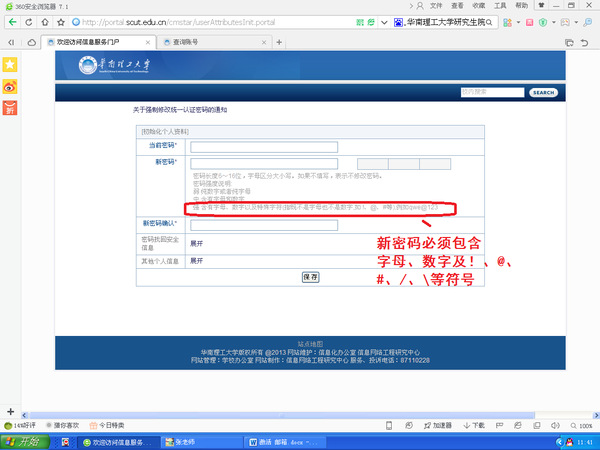Open the Windows 开始 Start button
The image size is (600, 450).
(22, 441)
